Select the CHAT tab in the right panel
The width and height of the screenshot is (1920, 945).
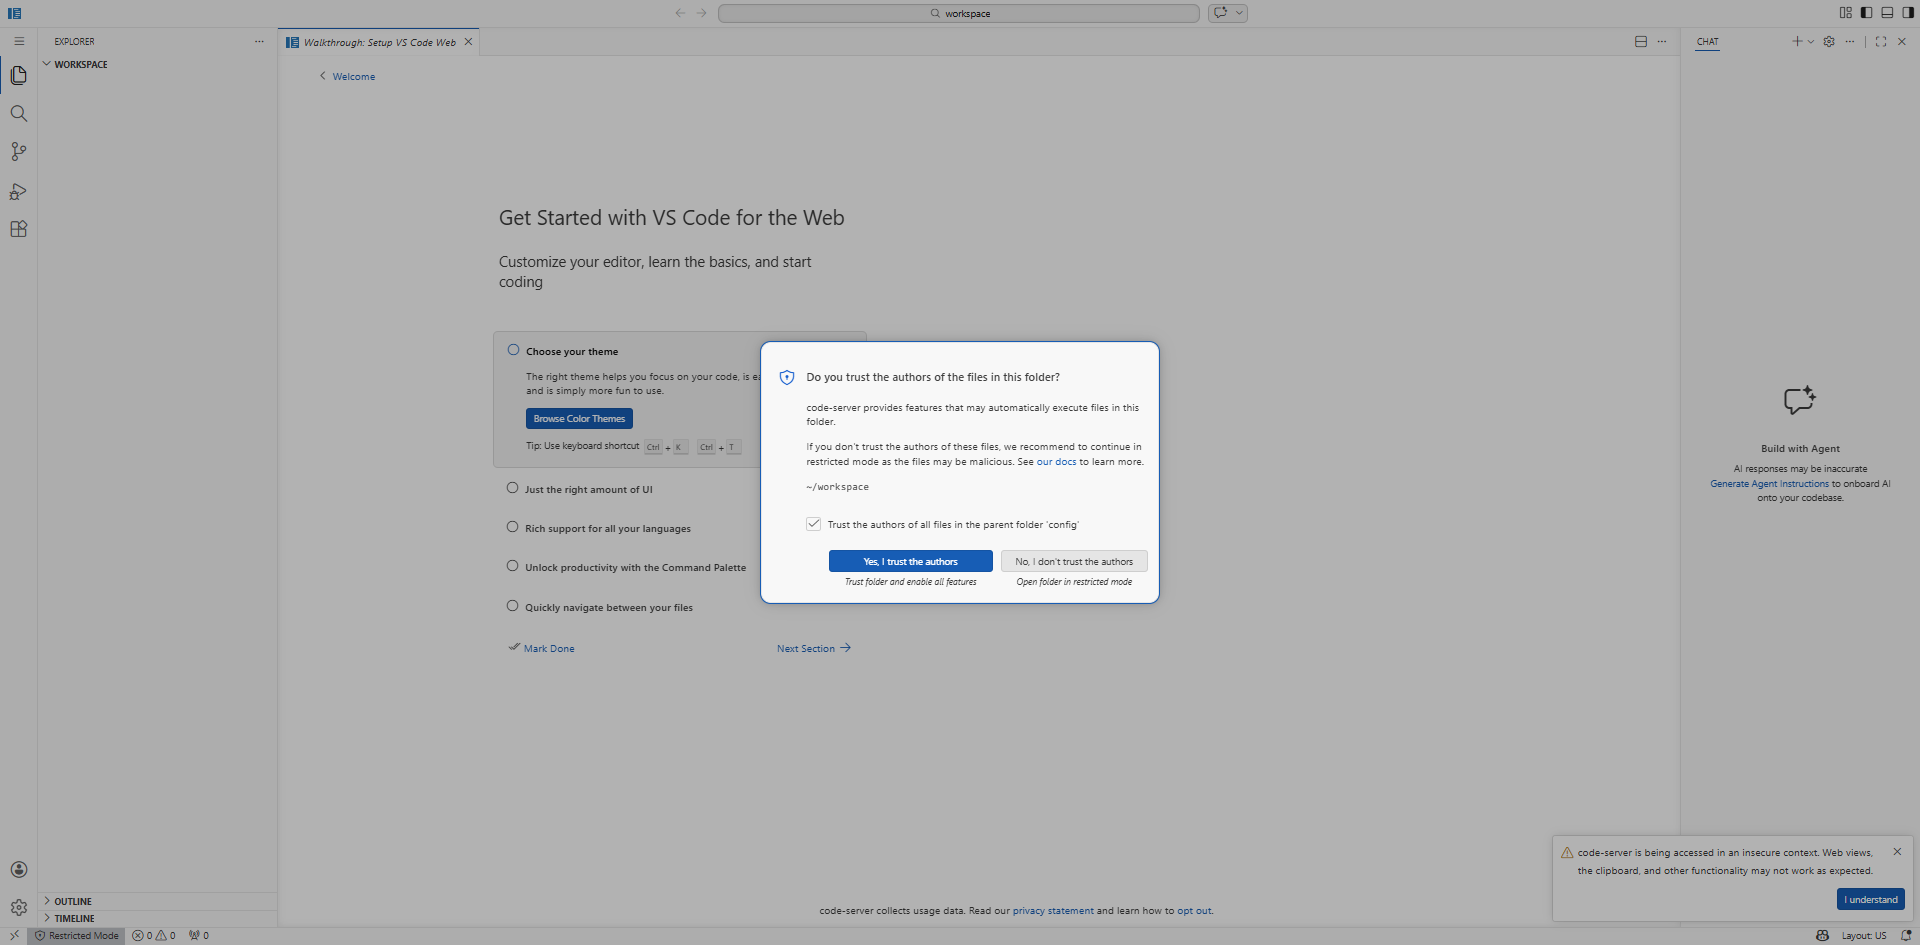(1707, 42)
